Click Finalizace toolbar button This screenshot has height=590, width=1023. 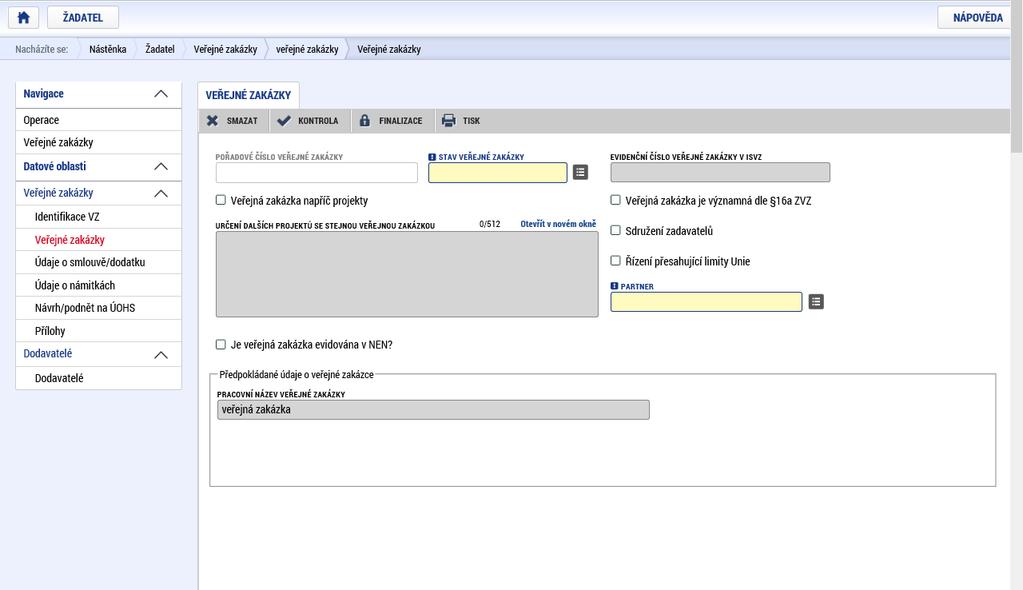pos(391,121)
